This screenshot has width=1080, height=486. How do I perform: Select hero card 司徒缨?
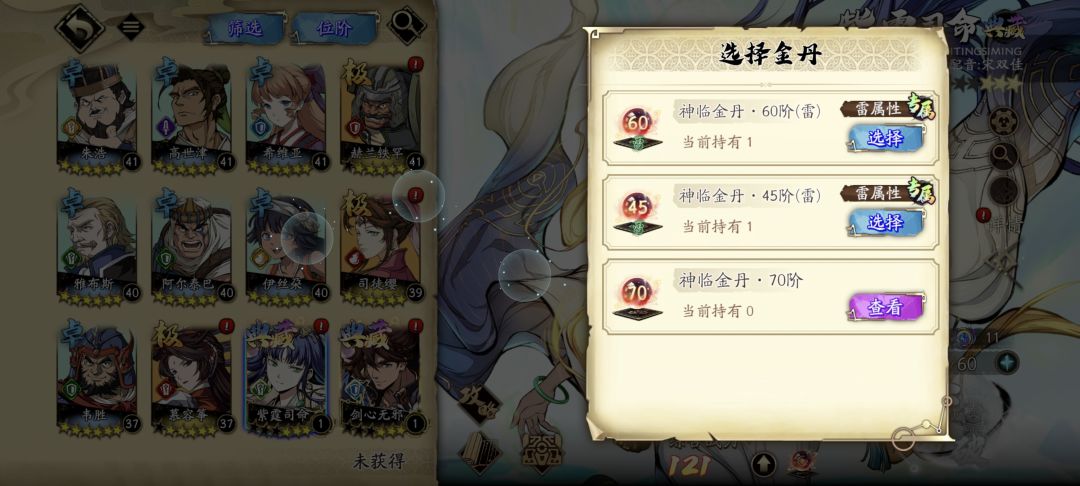point(381,248)
